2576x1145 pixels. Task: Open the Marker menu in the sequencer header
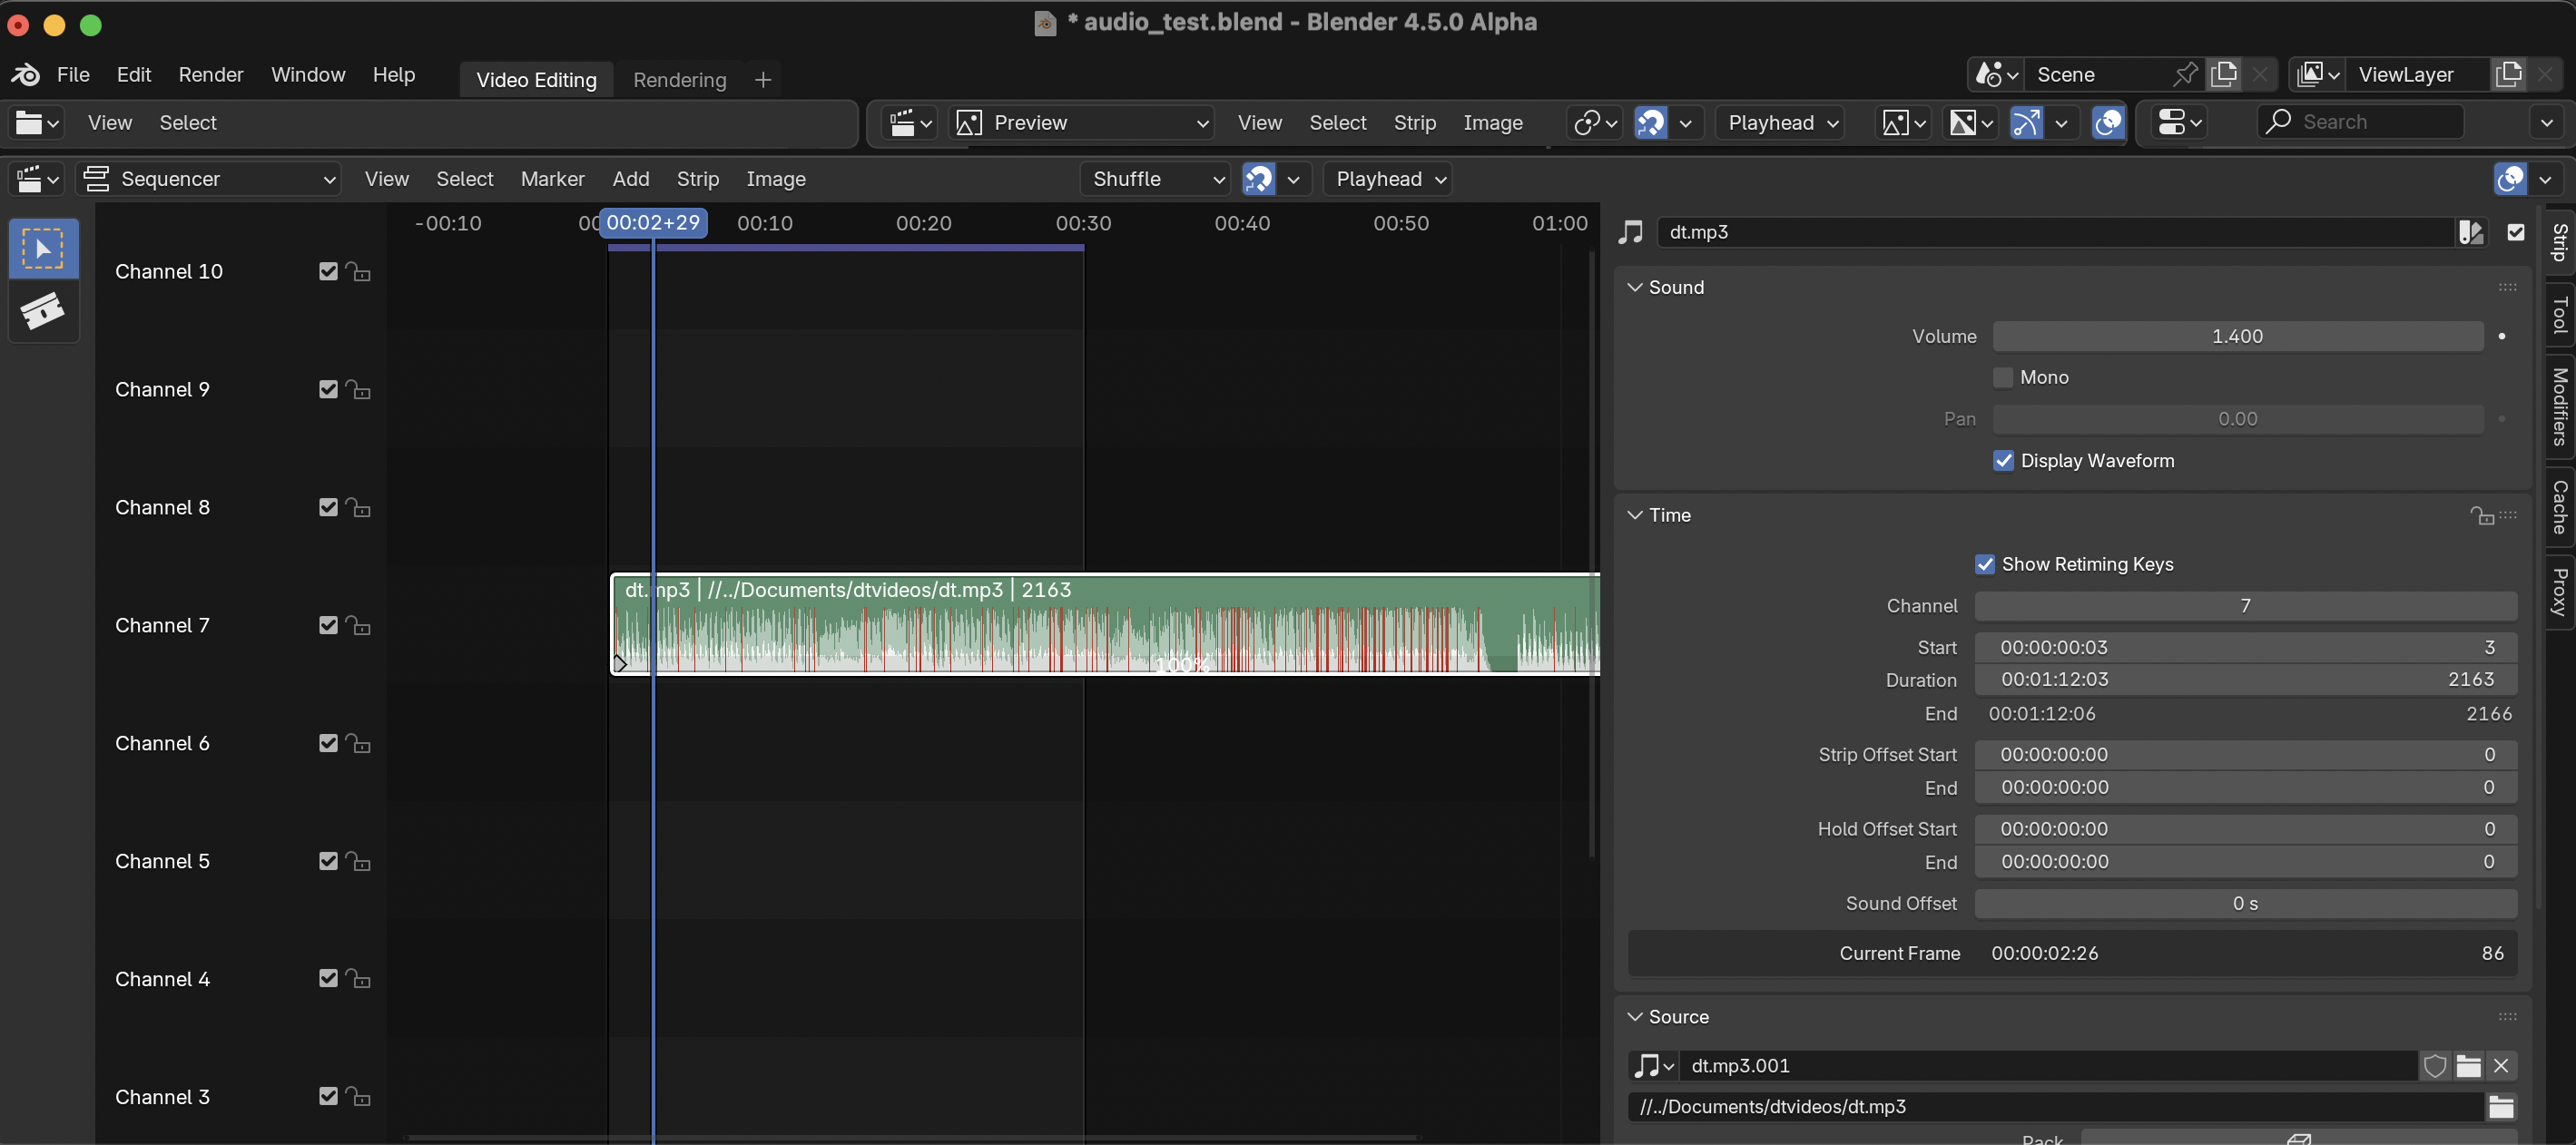pos(552,178)
